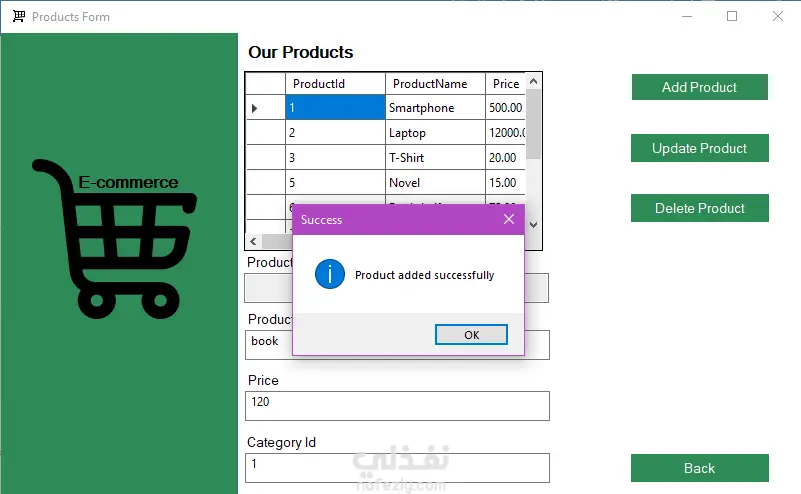
Task: Click the Add Product button
Action: click(x=699, y=87)
